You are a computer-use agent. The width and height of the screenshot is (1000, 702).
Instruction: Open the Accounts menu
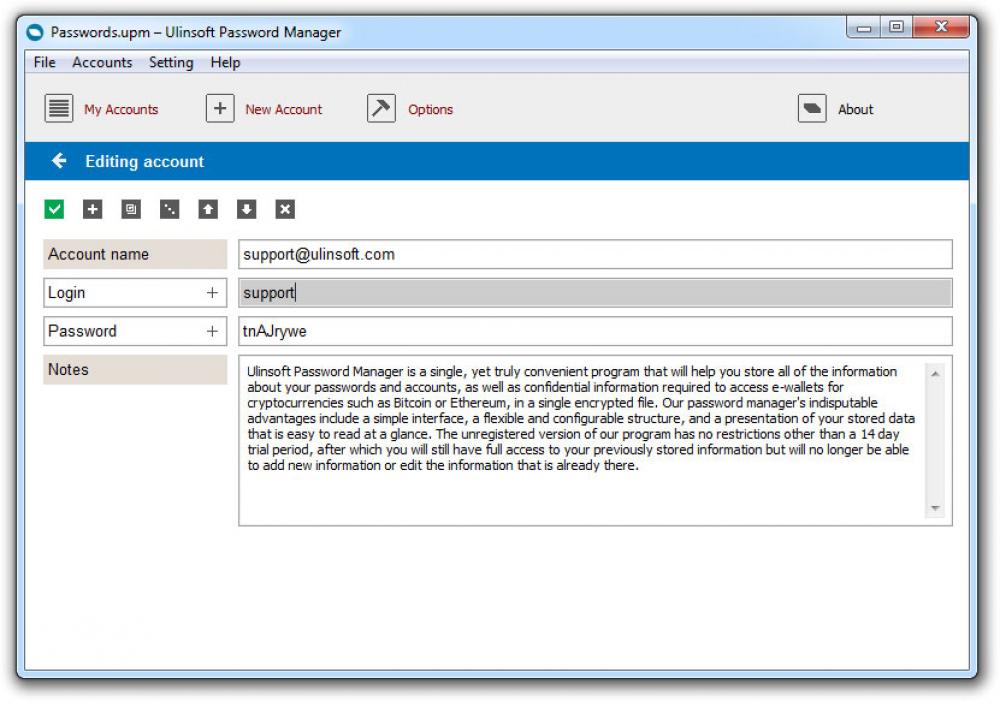click(102, 62)
